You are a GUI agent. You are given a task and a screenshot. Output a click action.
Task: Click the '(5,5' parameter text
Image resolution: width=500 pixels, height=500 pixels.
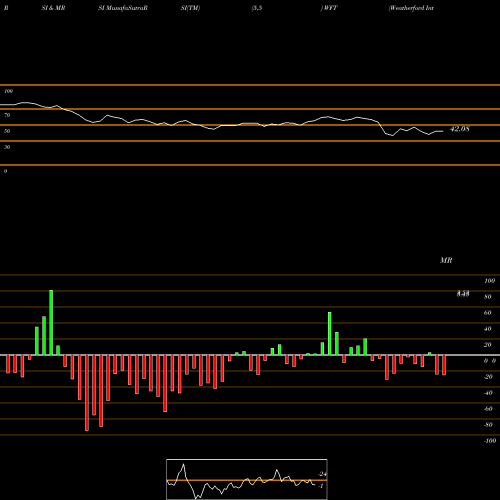[x=257, y=8]
